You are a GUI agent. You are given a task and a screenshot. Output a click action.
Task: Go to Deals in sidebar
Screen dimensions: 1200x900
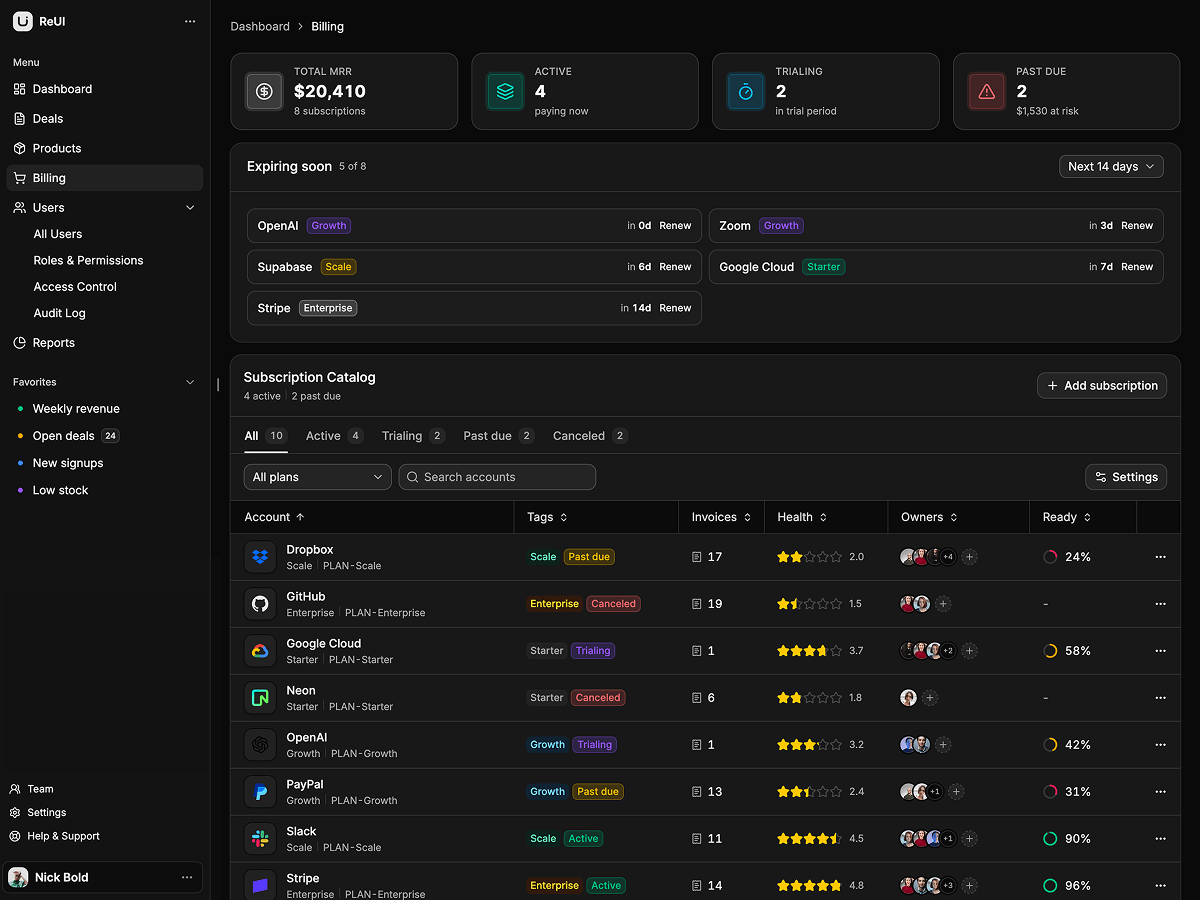[x=104, y=119]
